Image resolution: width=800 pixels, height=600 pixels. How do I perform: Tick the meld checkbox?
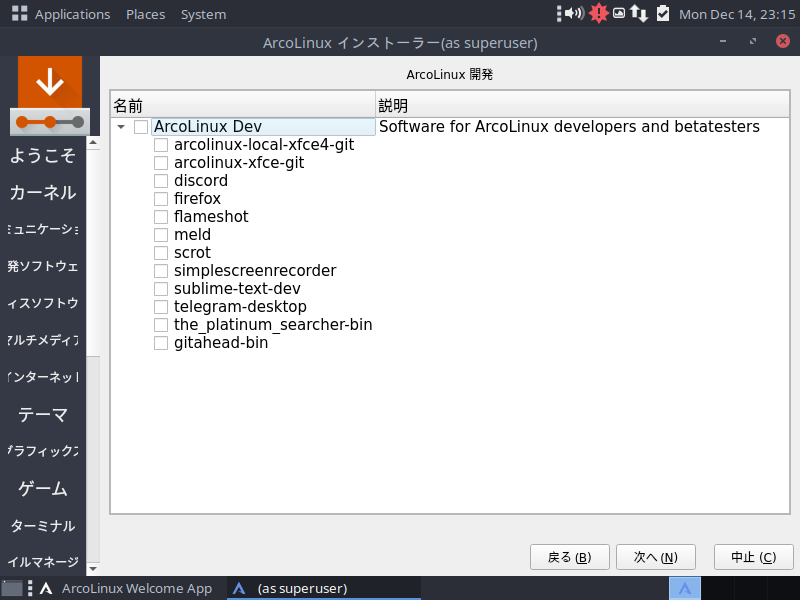pos(161,235)
